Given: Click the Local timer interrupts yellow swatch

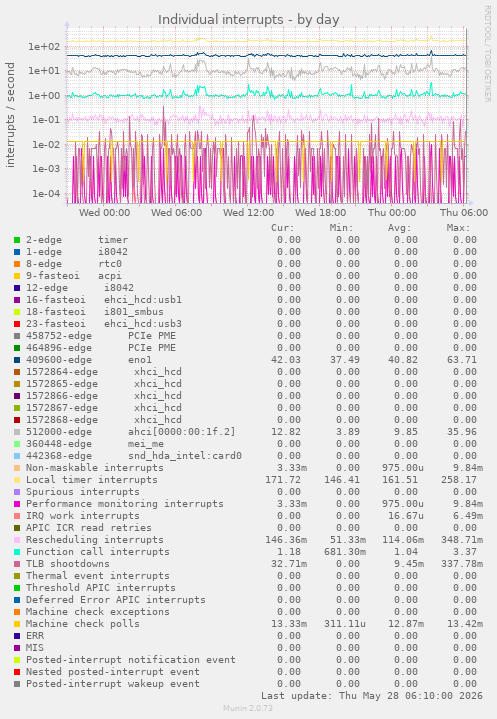Looking at the screenshot, I should tap(17, 480).
